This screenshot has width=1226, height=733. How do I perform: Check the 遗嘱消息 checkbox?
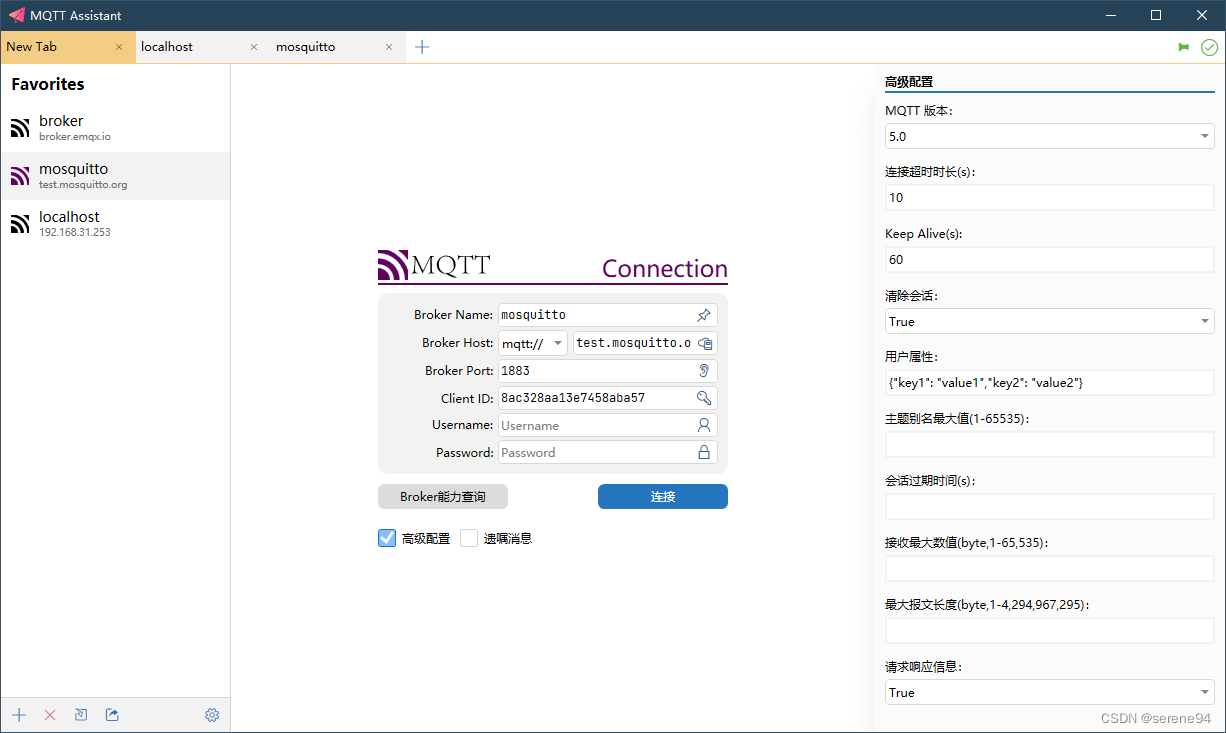pyautogui.click(x=469, y=538)
